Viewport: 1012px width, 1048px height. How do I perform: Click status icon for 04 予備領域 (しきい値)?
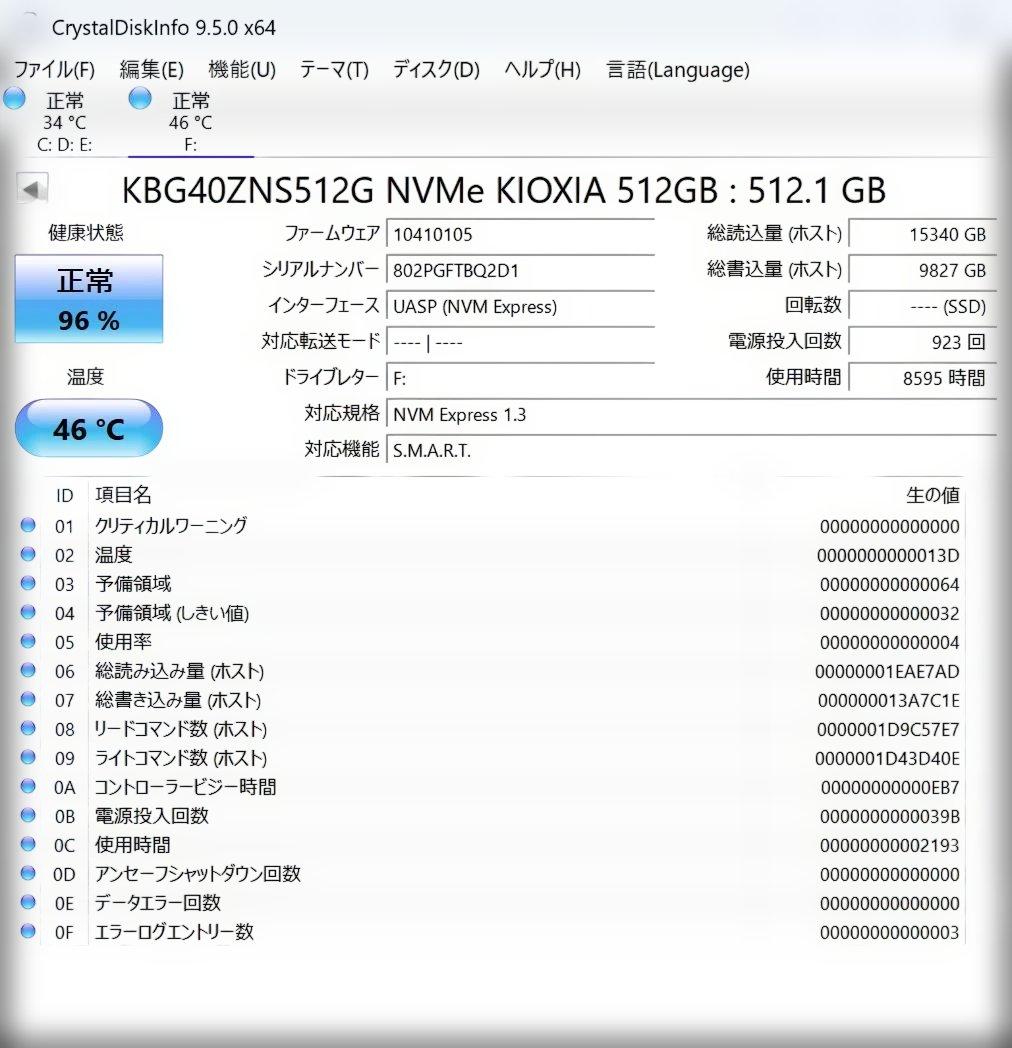(28, 612)
